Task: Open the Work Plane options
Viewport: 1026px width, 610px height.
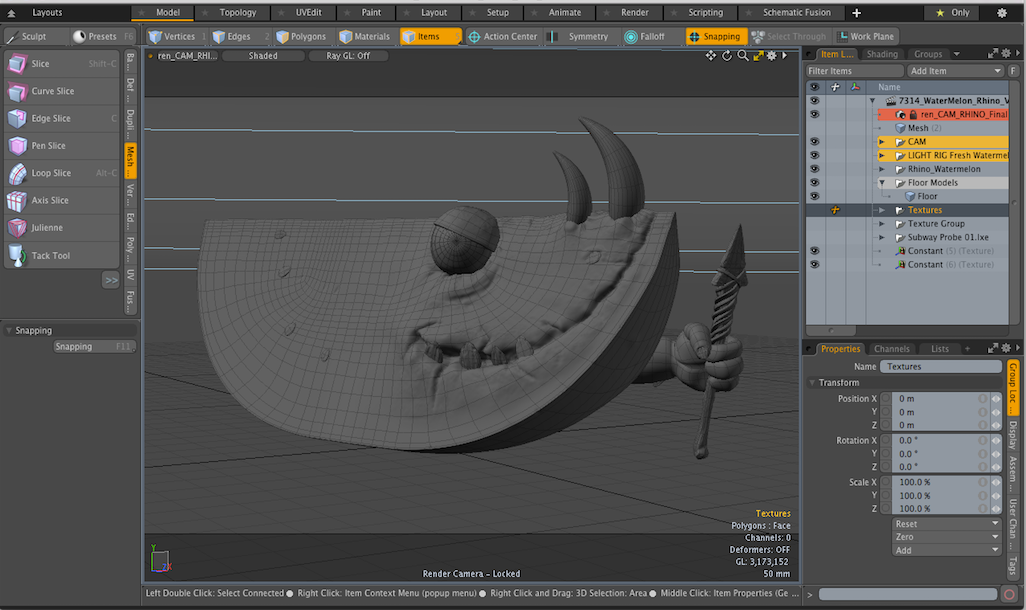Action: coord(866,37)
